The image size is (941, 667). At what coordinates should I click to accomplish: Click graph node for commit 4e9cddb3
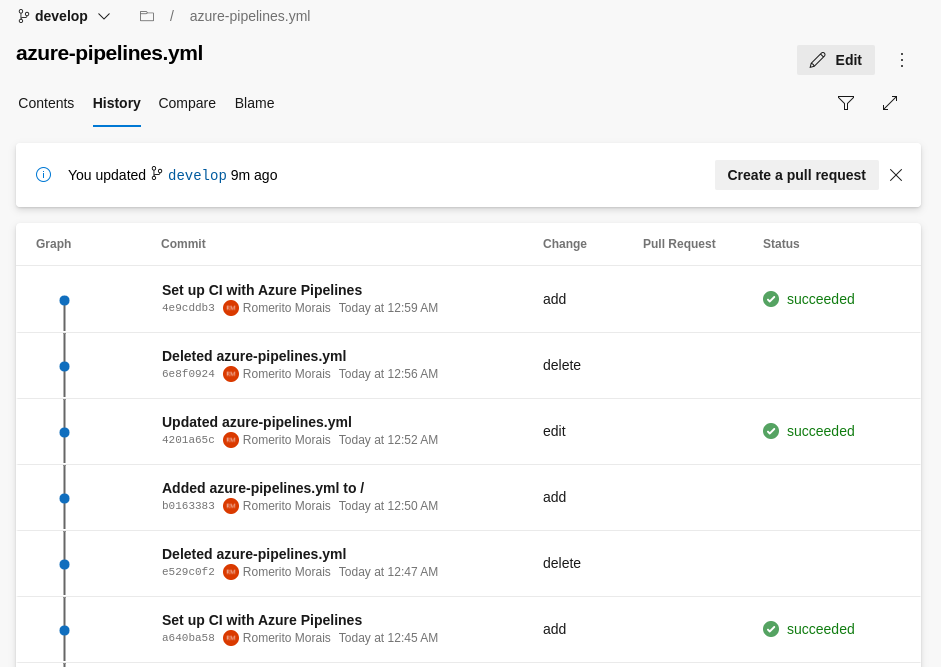pyautogui.click(x=64, y=300)
